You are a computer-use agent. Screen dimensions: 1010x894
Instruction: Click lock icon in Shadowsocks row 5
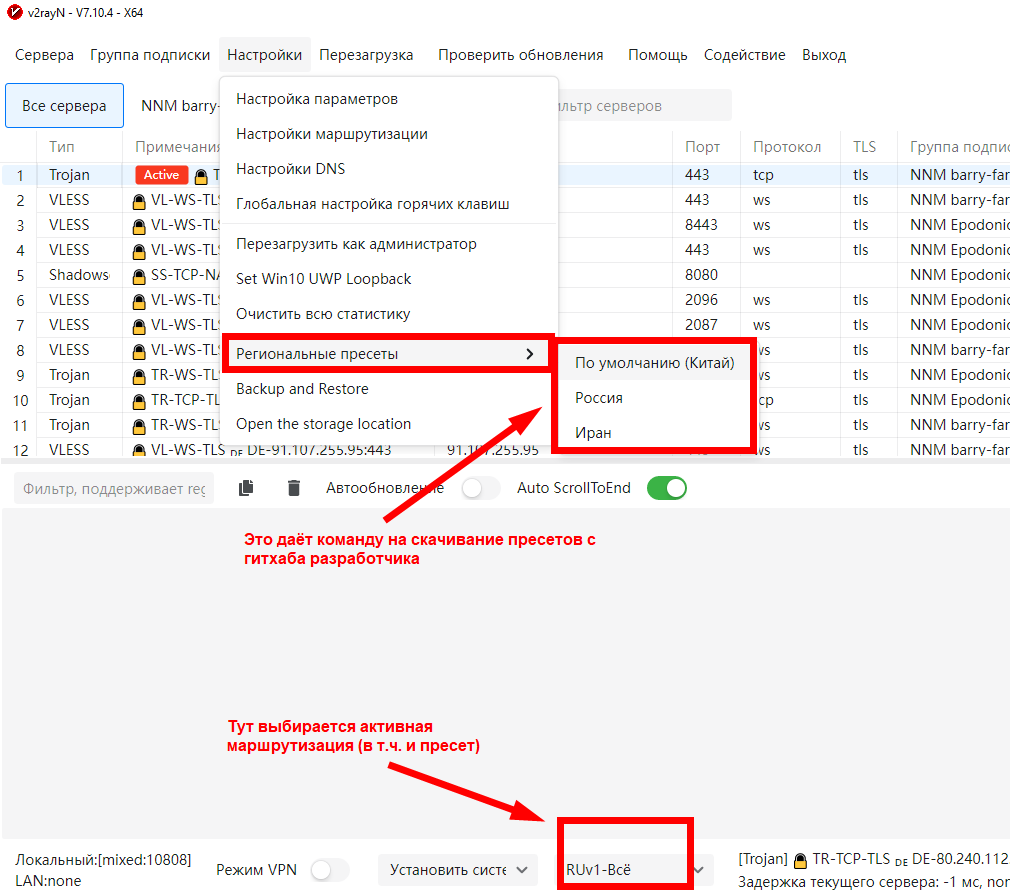tap(138, 276)
